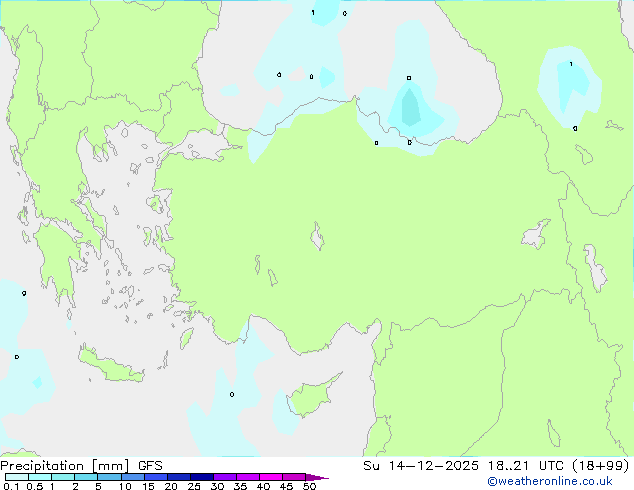Click the '45' scale label

click(286, 486)
